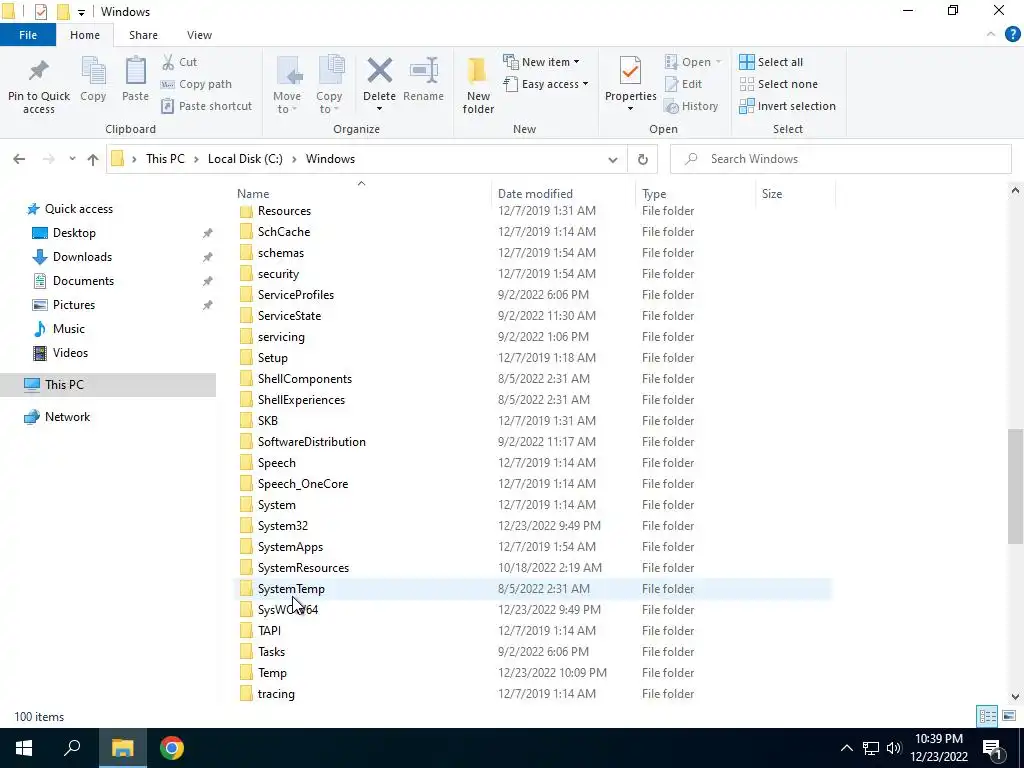Click the Delete X icon
The image size is (1024, 768).
tap(379, 71)
